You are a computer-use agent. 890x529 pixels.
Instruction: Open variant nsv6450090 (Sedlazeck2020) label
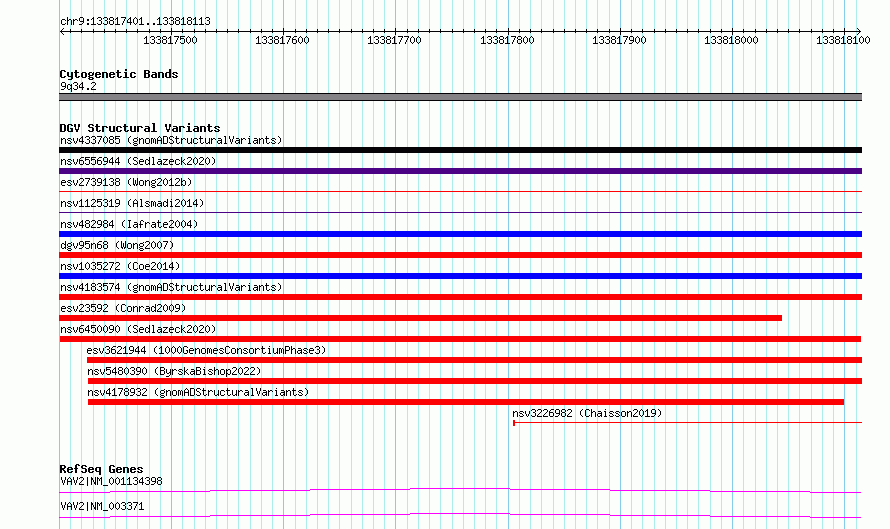coord(138,329)
